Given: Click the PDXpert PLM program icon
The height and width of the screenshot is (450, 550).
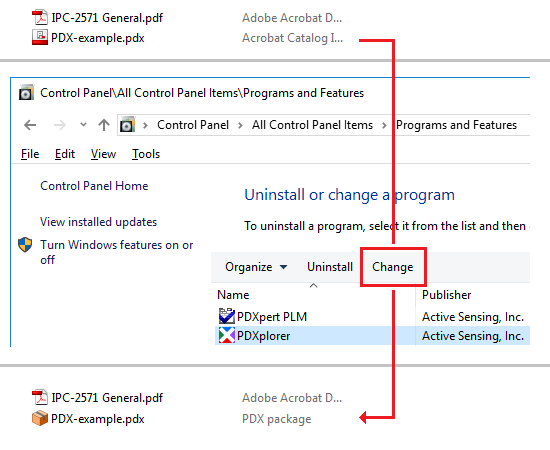Looking at the screenshot, I should (x=227, y=316).
